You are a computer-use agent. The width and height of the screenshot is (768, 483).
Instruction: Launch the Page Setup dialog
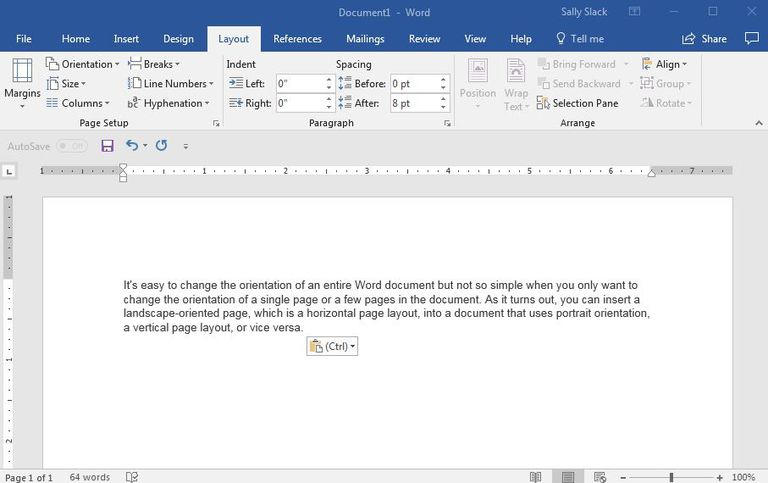[x=216, y=123]
